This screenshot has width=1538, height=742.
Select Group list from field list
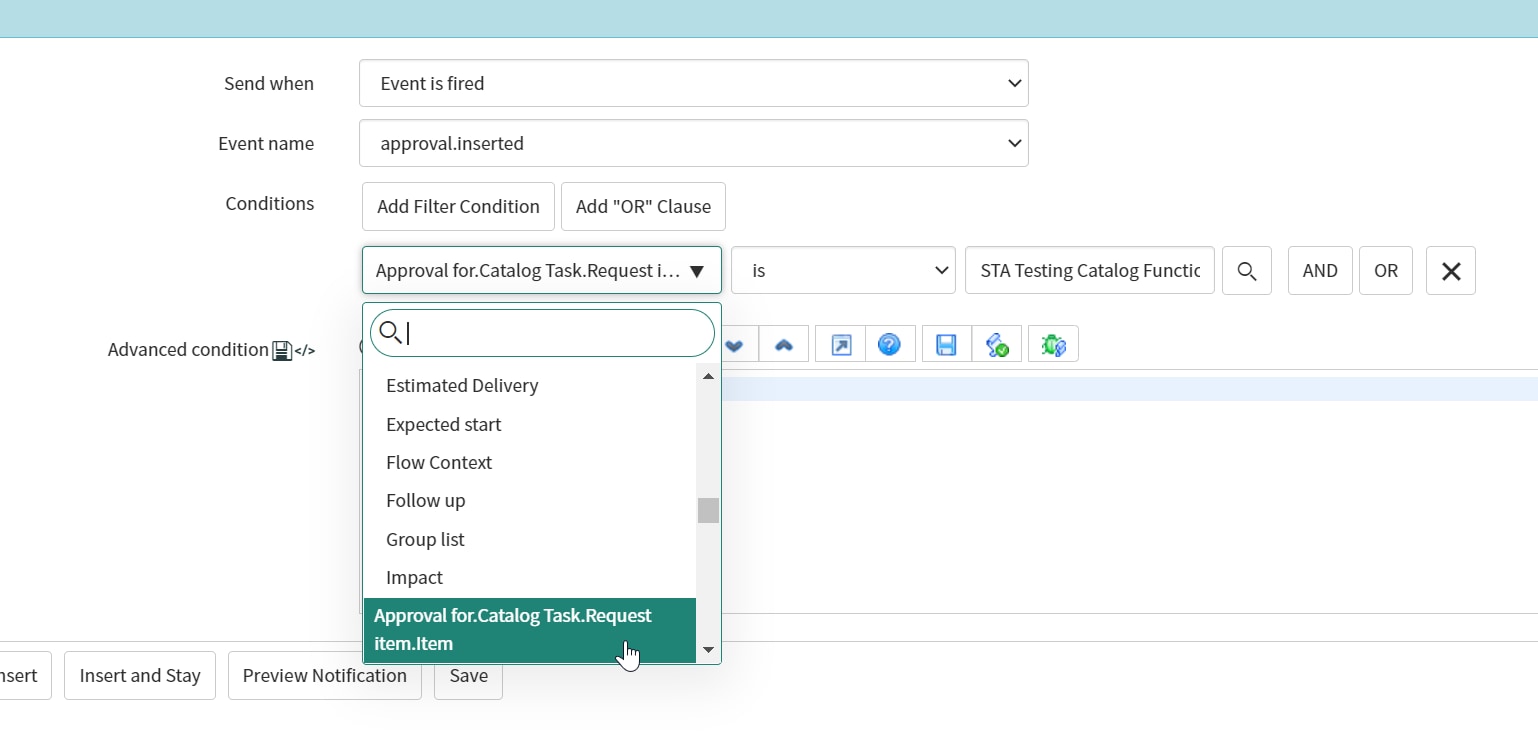(x=530, y=540)
